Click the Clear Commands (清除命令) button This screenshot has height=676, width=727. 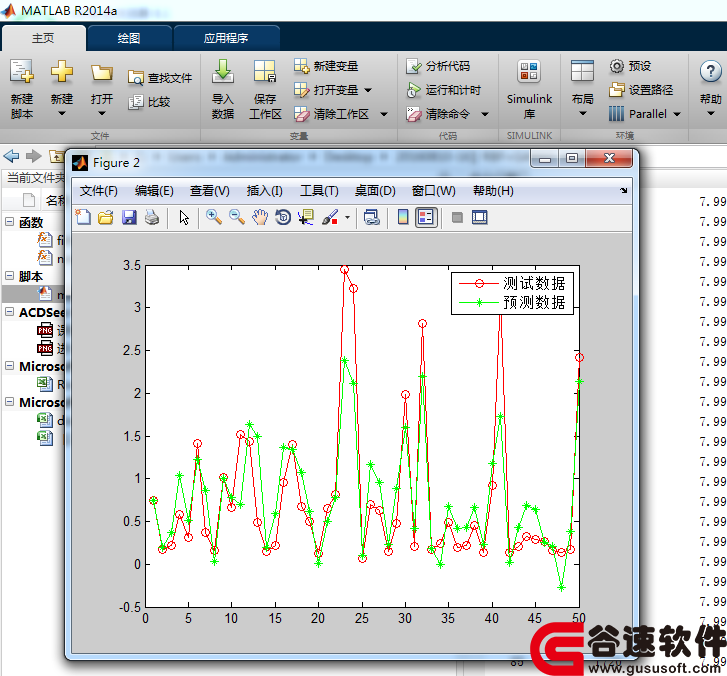(438, 114)
